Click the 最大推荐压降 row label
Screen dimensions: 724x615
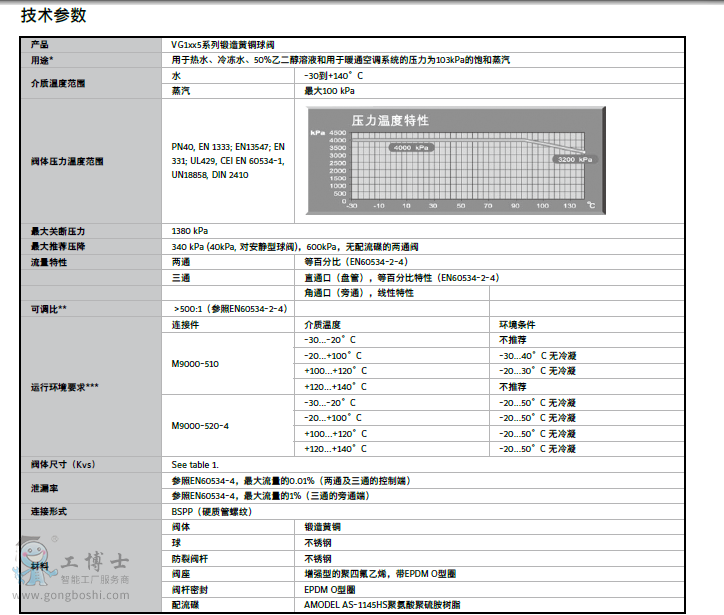[58, 246]
